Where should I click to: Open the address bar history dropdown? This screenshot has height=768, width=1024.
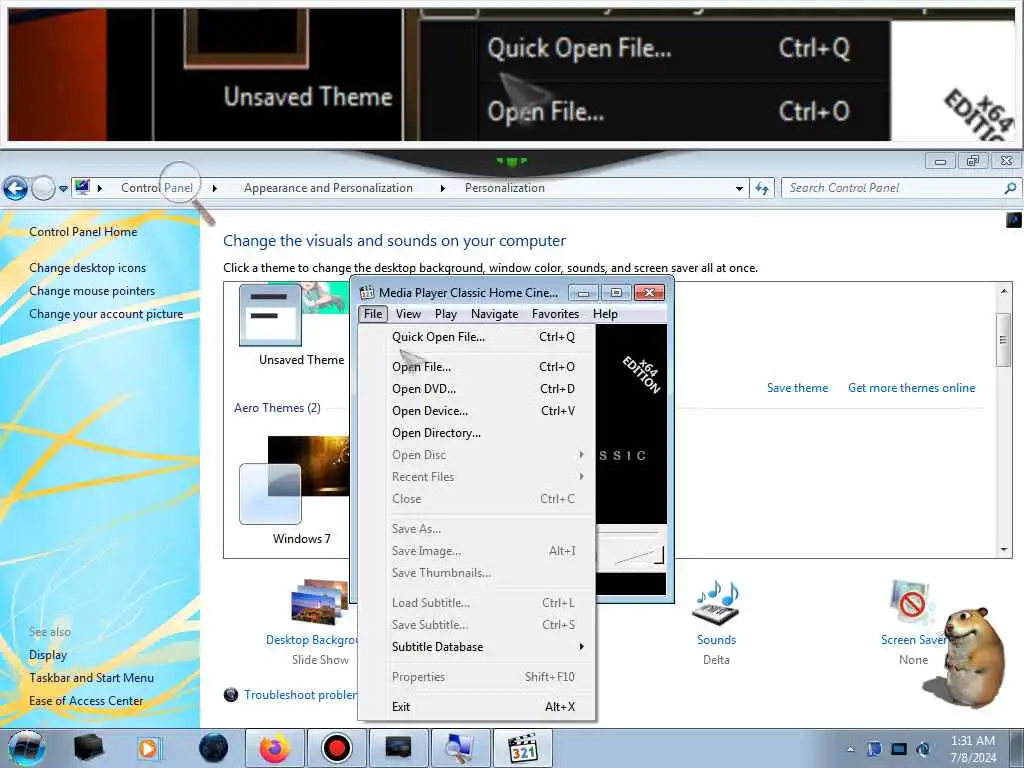[739, 189]
